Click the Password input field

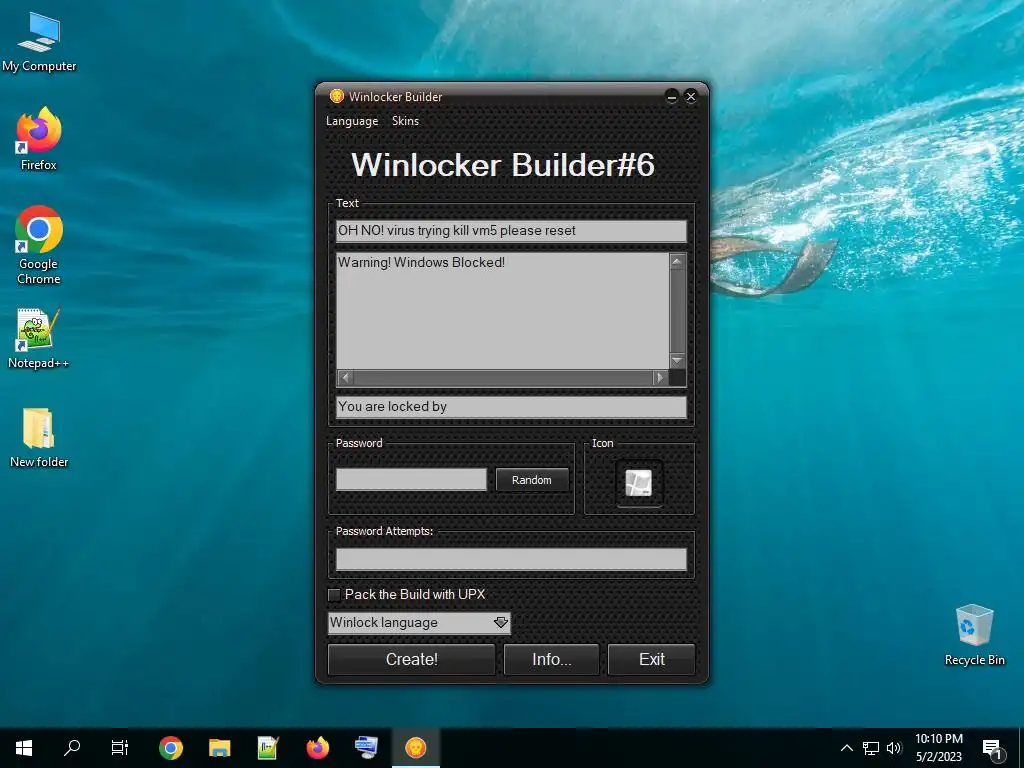(411, 479)
